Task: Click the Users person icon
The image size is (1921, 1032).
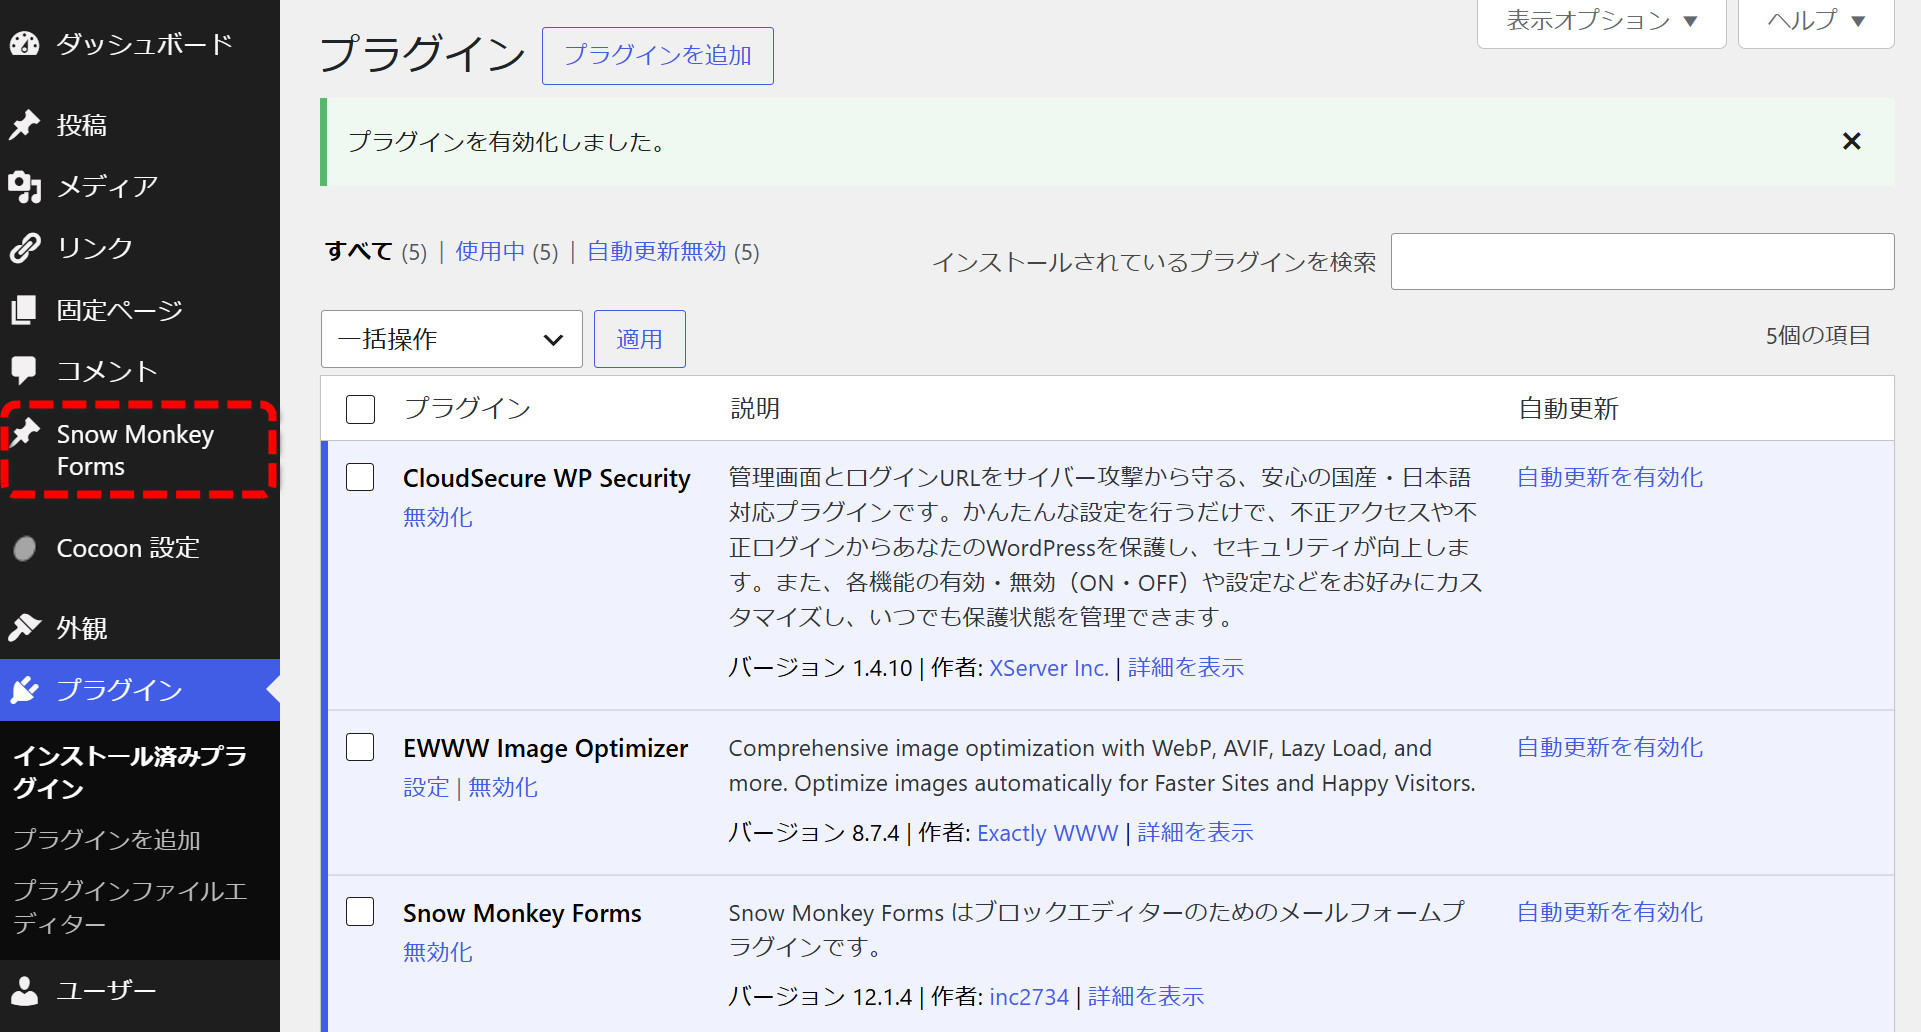Action: coord(24,991)
